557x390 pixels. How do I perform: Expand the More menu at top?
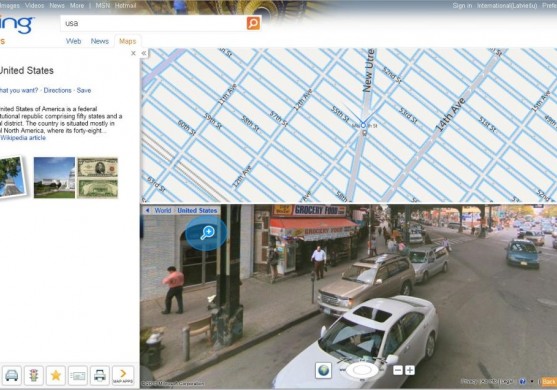[77, 5]
